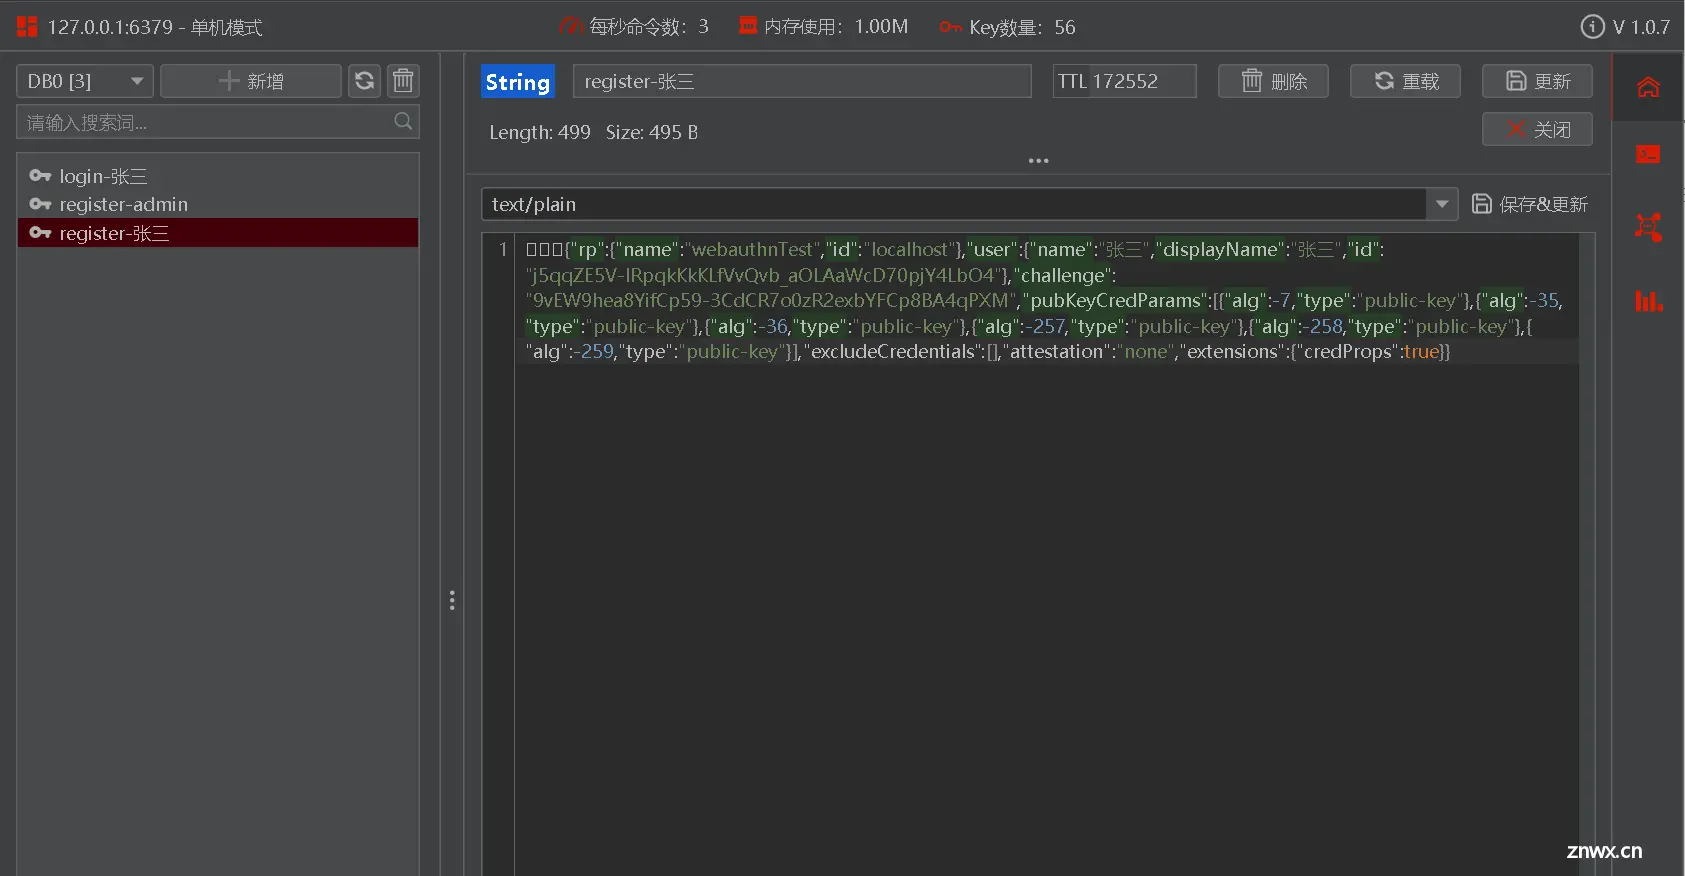Click the three-dot expand handle below Length
Viewport: 1685px width, 876px height.
coord(1038,160)
